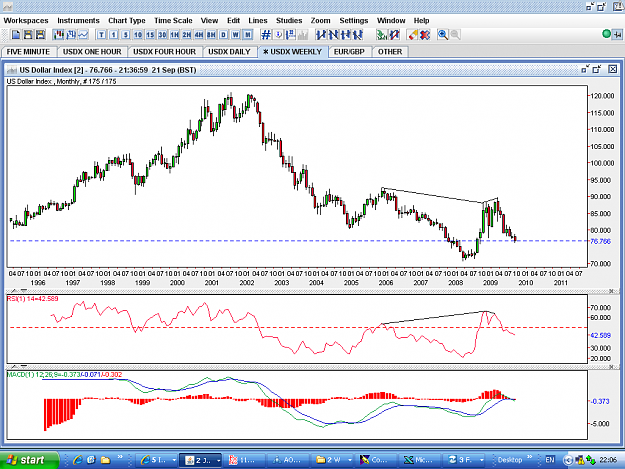Set timescale to 30 minutes

(162, 35)
